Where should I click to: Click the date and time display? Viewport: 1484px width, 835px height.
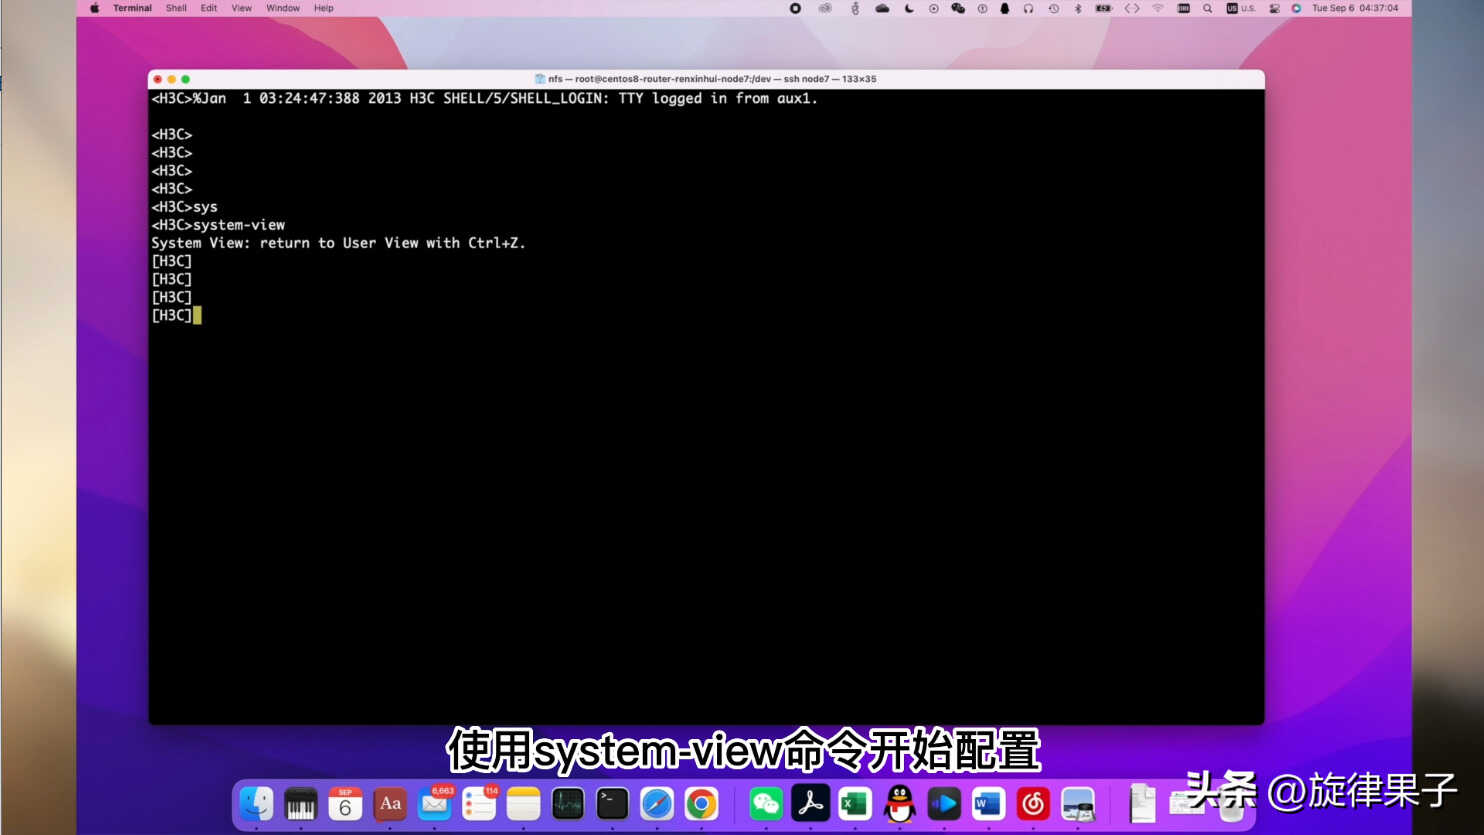tap(1355, 8)
